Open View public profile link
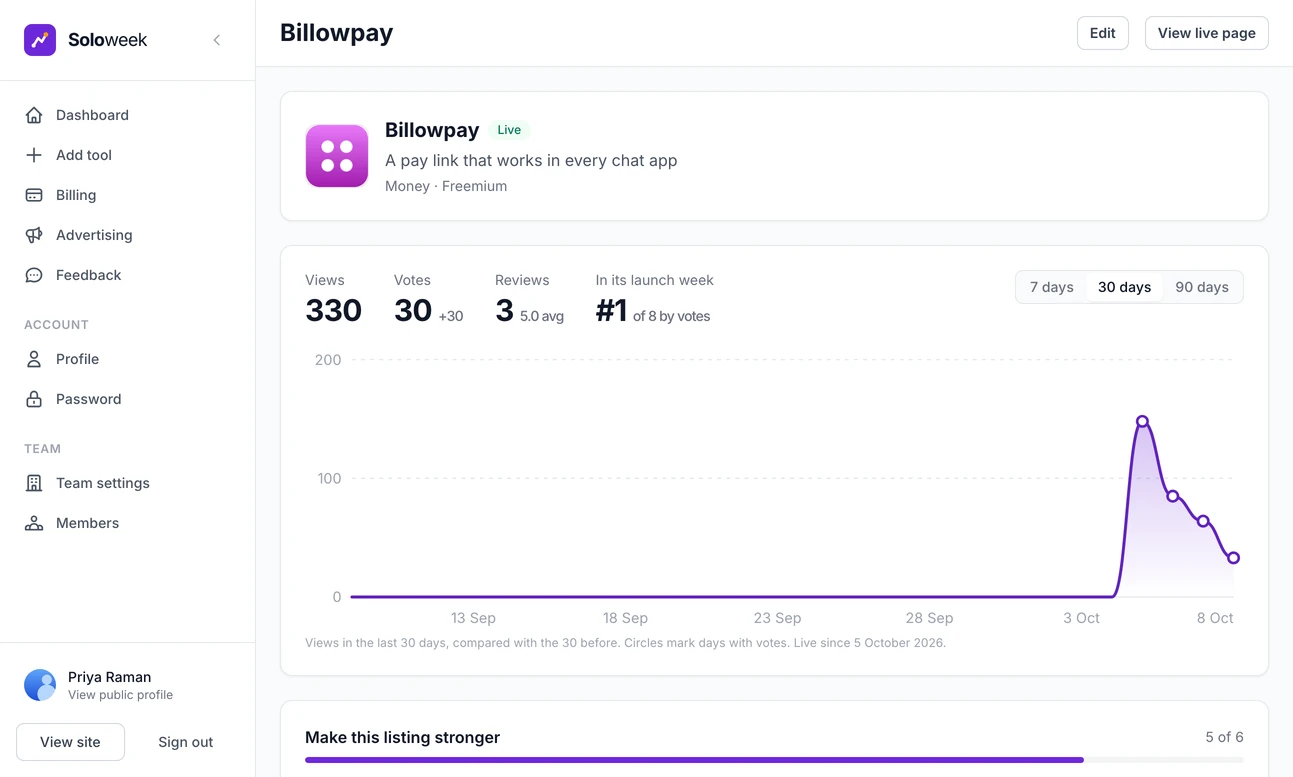This screenshot has height=777, width=1293. pos(120,695)
